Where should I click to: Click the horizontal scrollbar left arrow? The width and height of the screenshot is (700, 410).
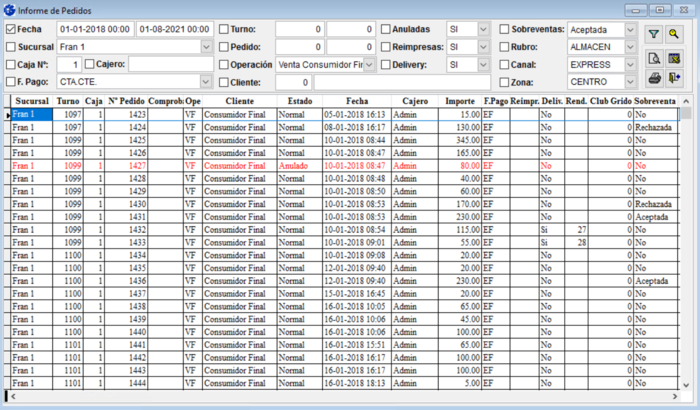point(13,396)
